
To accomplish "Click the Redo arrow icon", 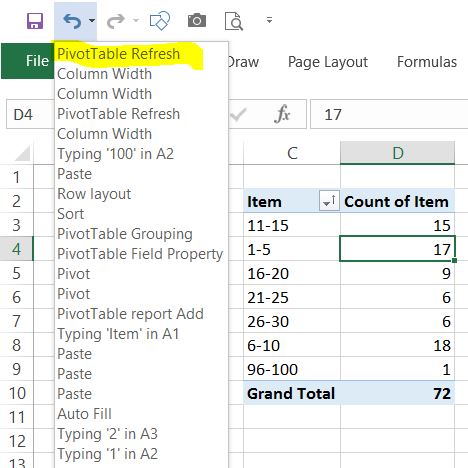I will pyautogui.click(x=115, y=21).
